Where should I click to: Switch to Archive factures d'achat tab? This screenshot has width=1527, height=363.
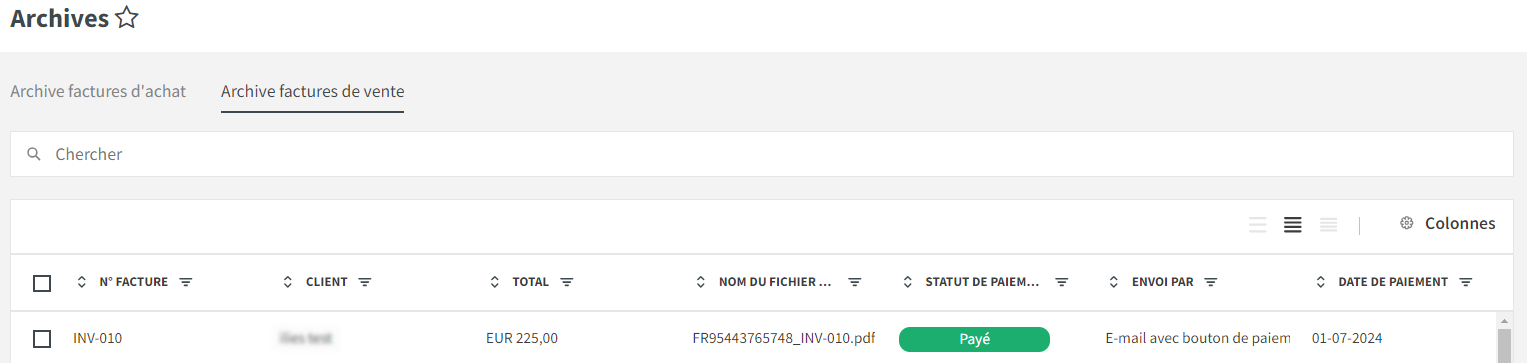(x=98, y=91)
